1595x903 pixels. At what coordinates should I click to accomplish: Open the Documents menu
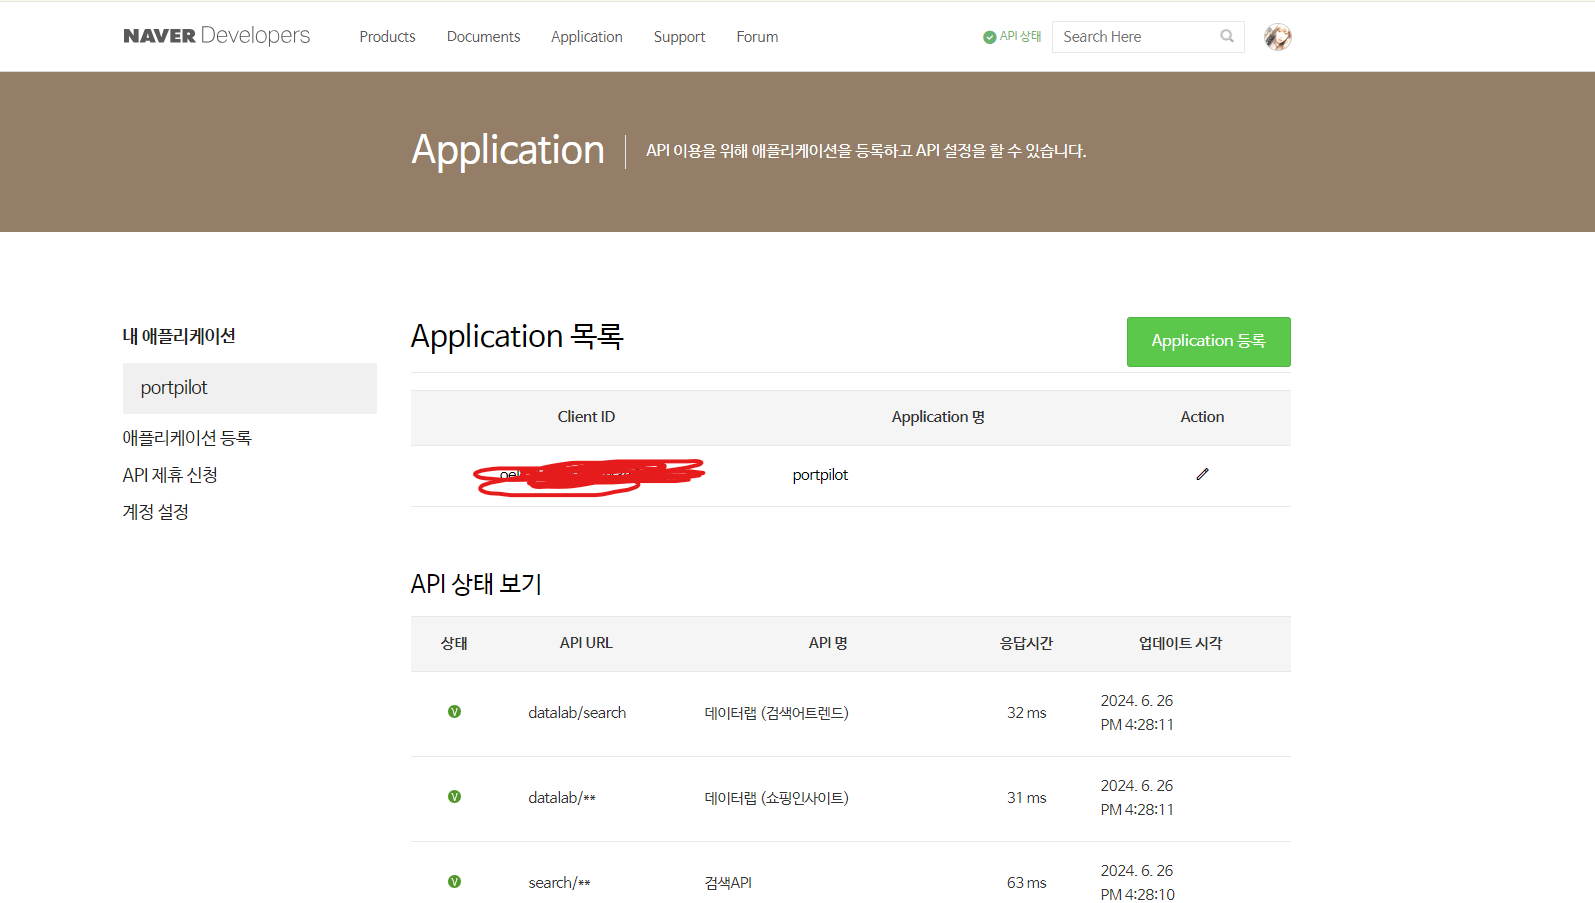483,37
